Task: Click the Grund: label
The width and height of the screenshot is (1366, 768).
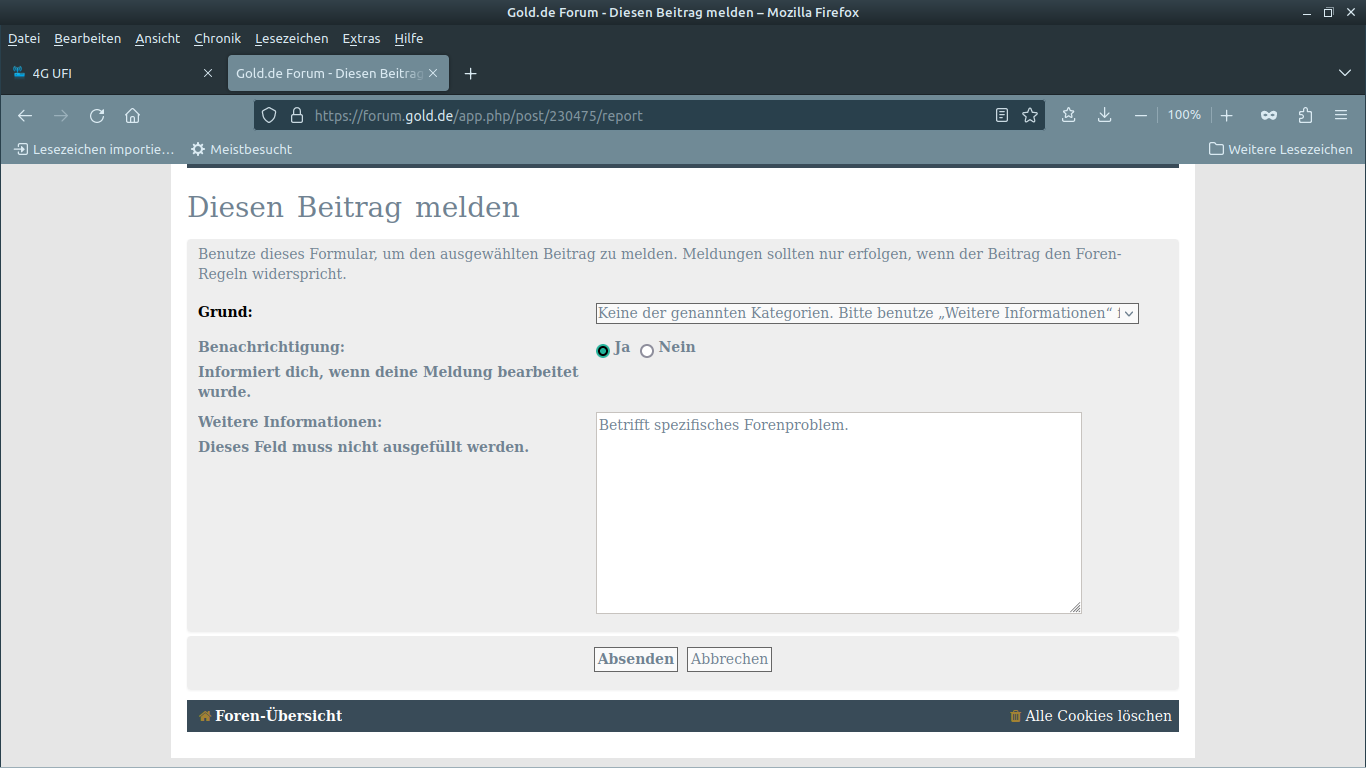Action: [x=226, y=312]
